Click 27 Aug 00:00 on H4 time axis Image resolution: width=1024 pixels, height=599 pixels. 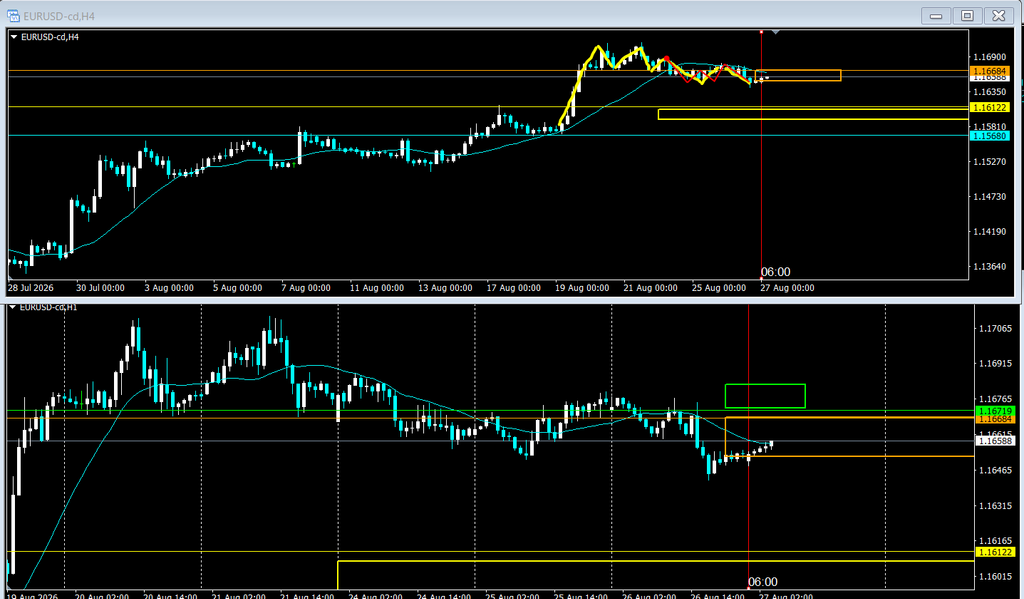pyautogui.click(x=787, y=288)
